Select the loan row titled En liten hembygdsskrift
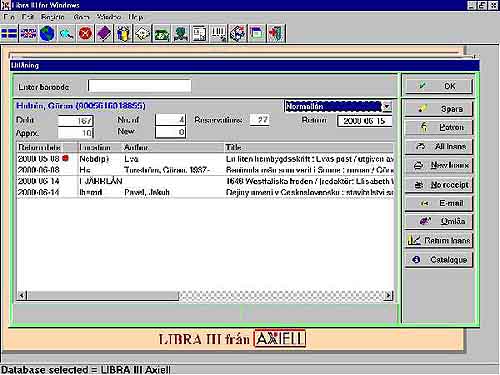The image size is (500, 375). tap(205, 159)
